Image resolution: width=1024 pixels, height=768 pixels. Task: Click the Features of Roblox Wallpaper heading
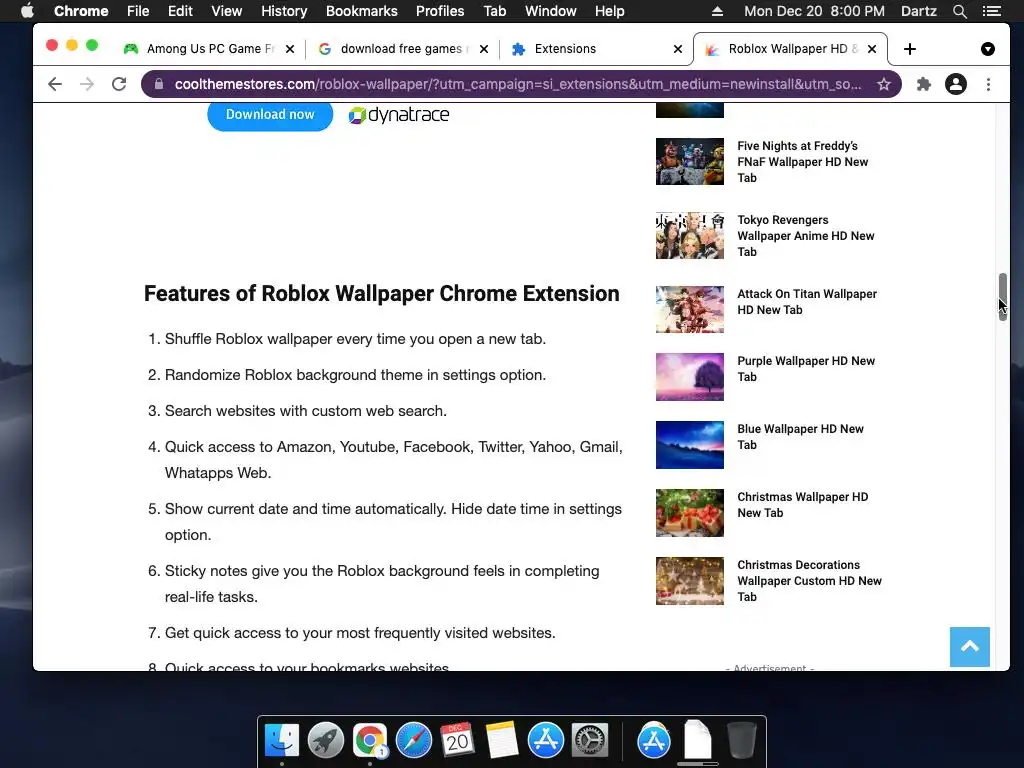tap(381, 294)
